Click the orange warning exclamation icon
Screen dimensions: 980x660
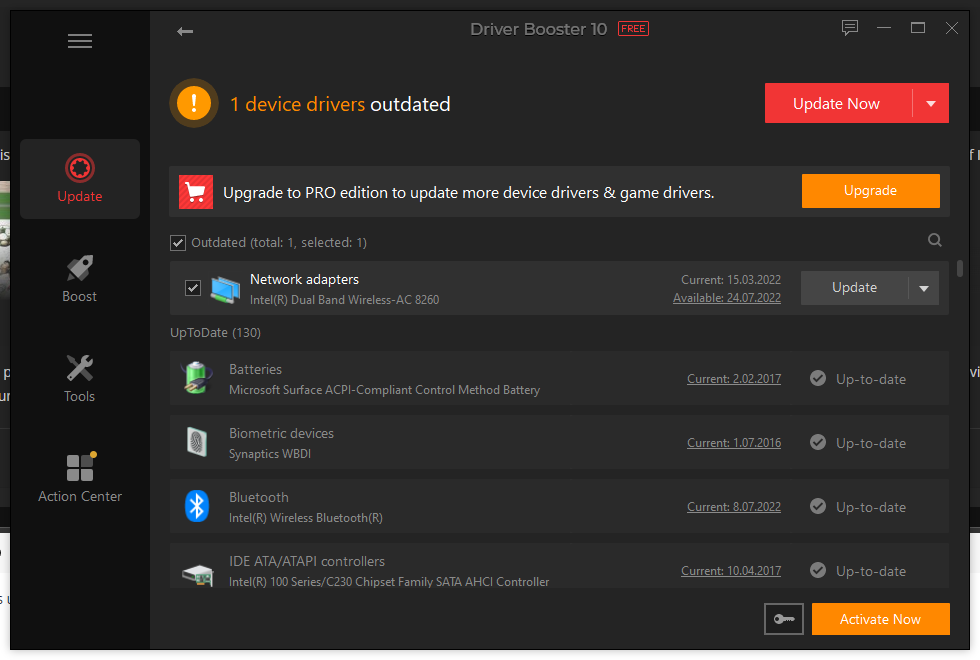(x=194, y=102)
